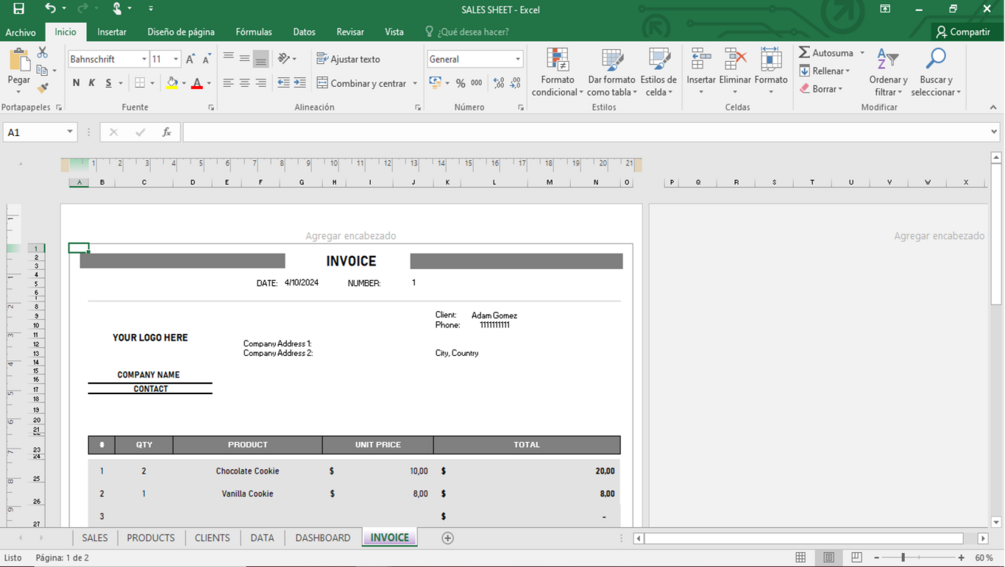Insert function with the fx icon

point(167,132)
